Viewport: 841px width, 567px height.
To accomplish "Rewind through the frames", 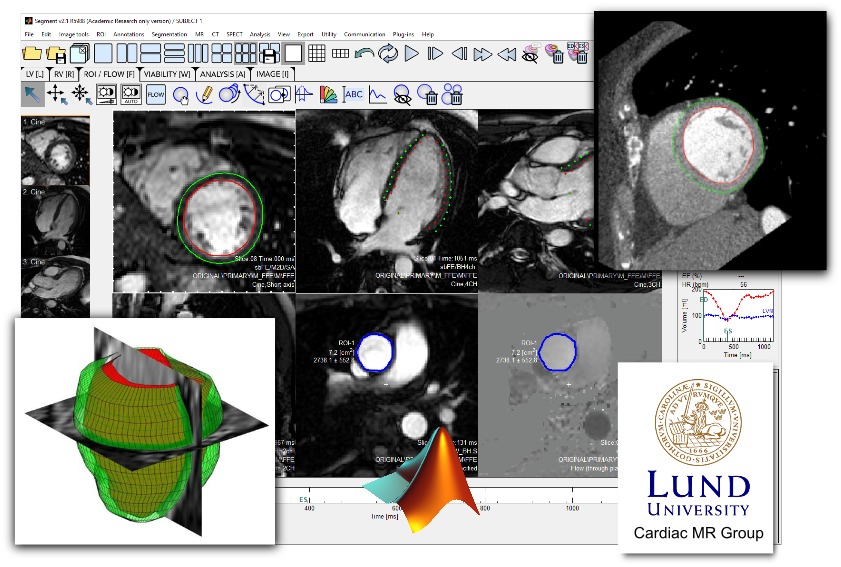I will (507, 54).
